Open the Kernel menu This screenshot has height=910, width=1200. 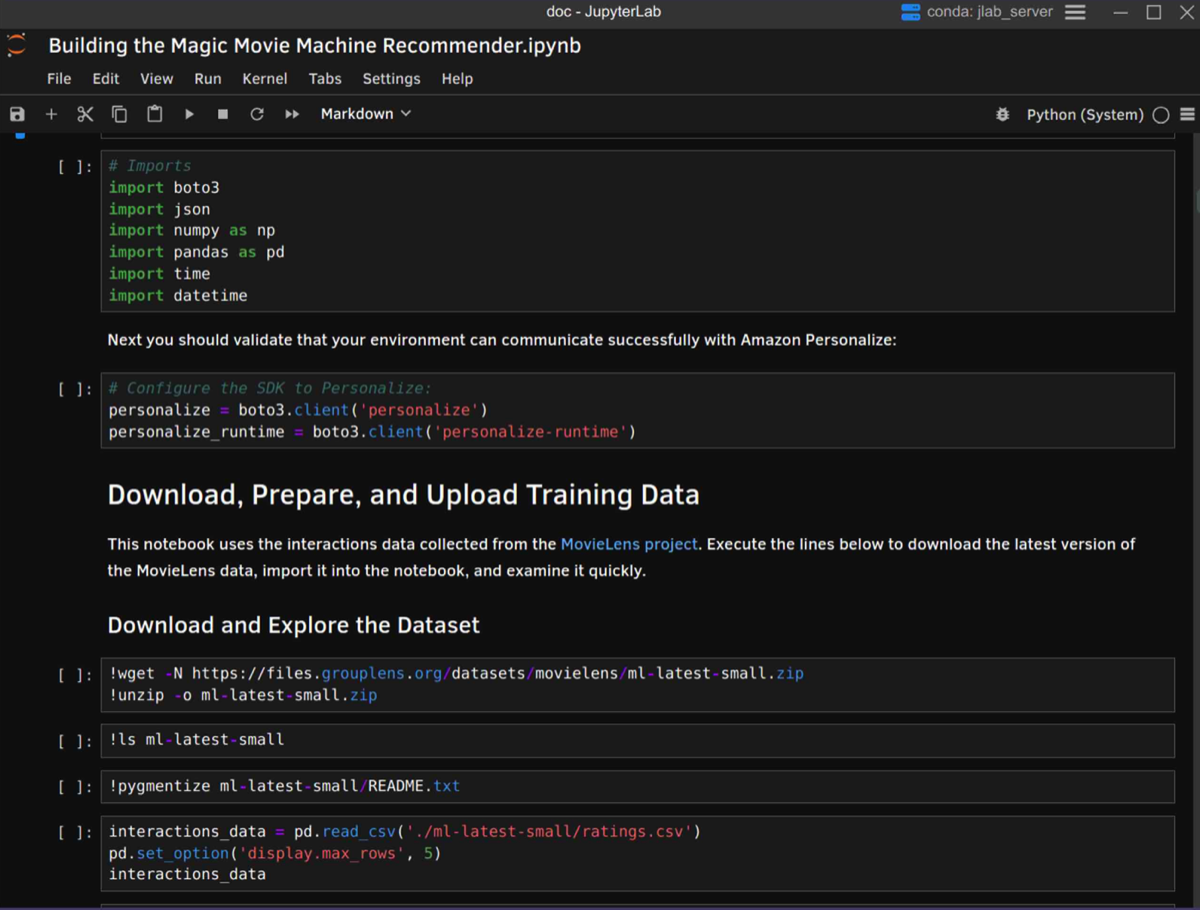pyautogui.click(x=264, y=79)
